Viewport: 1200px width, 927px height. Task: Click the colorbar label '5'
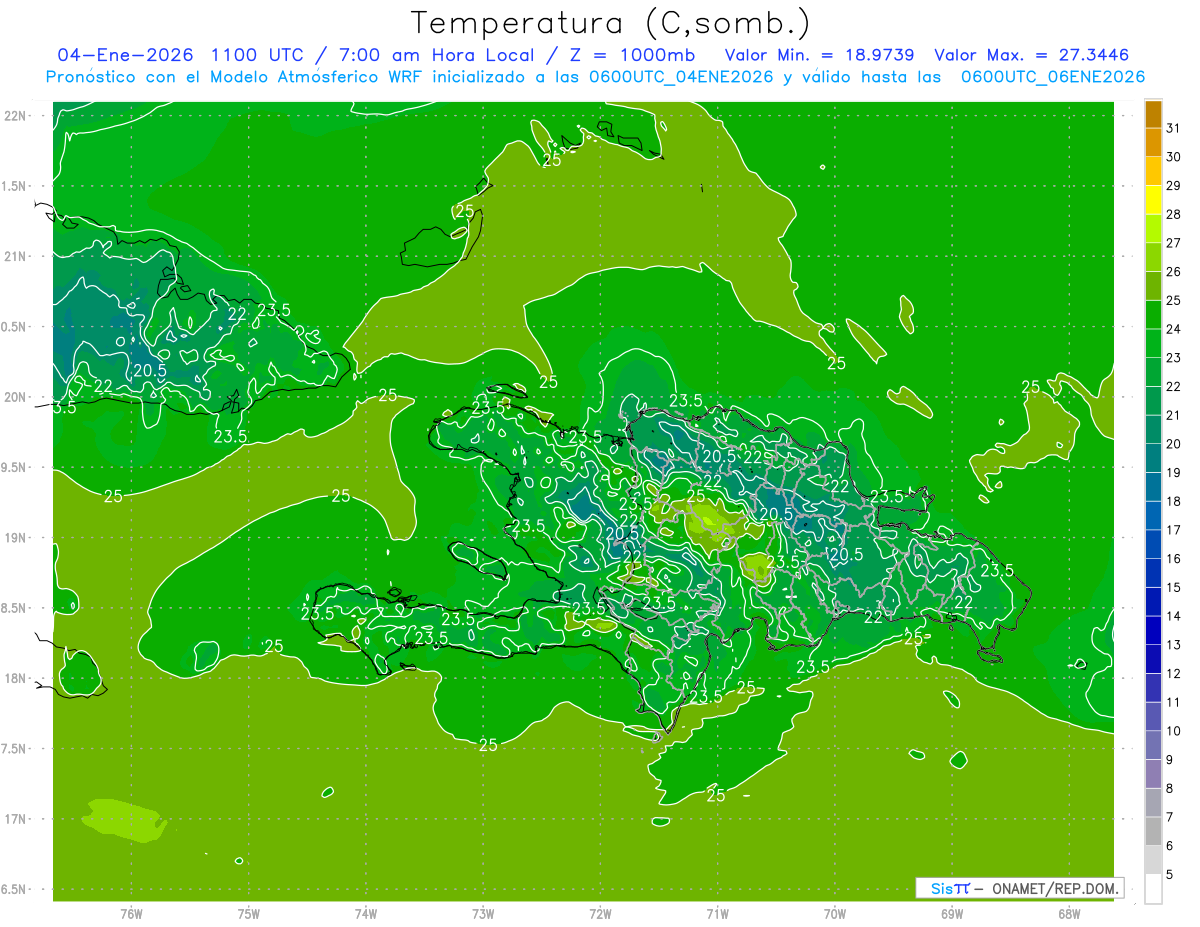(1169, 874)
